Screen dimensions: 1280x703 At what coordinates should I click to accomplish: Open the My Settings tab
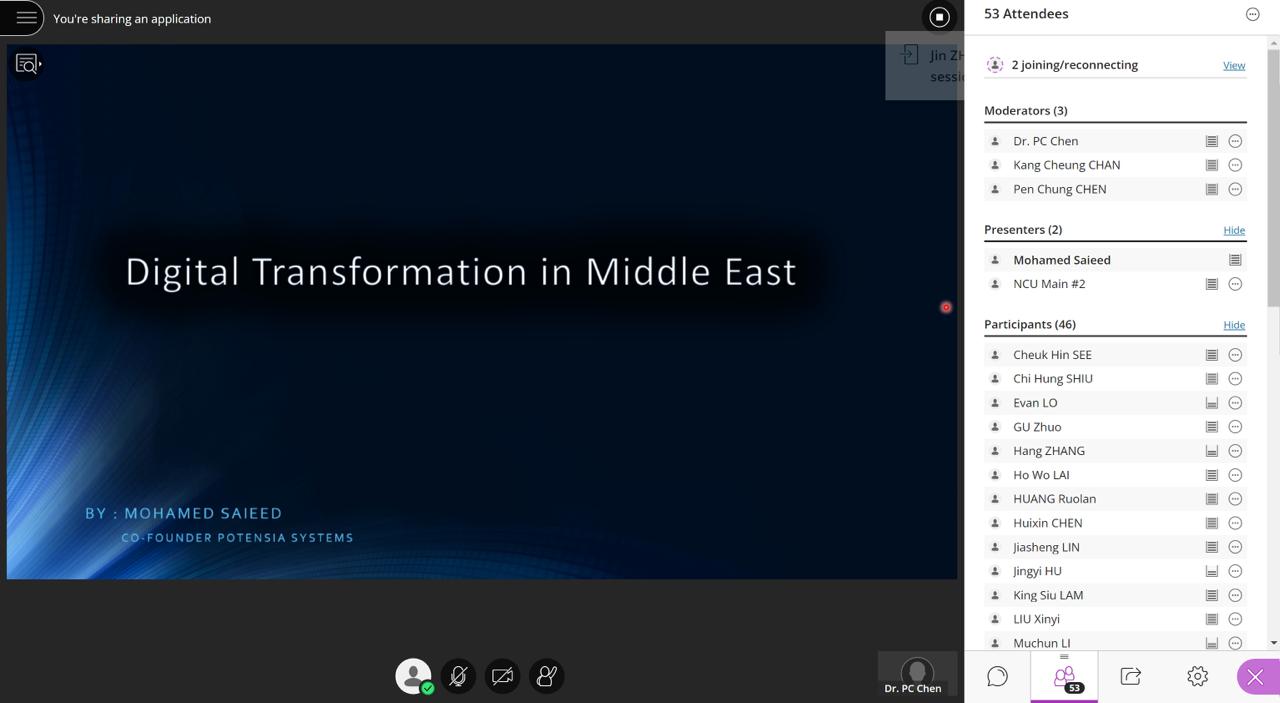pos(1197,677)
